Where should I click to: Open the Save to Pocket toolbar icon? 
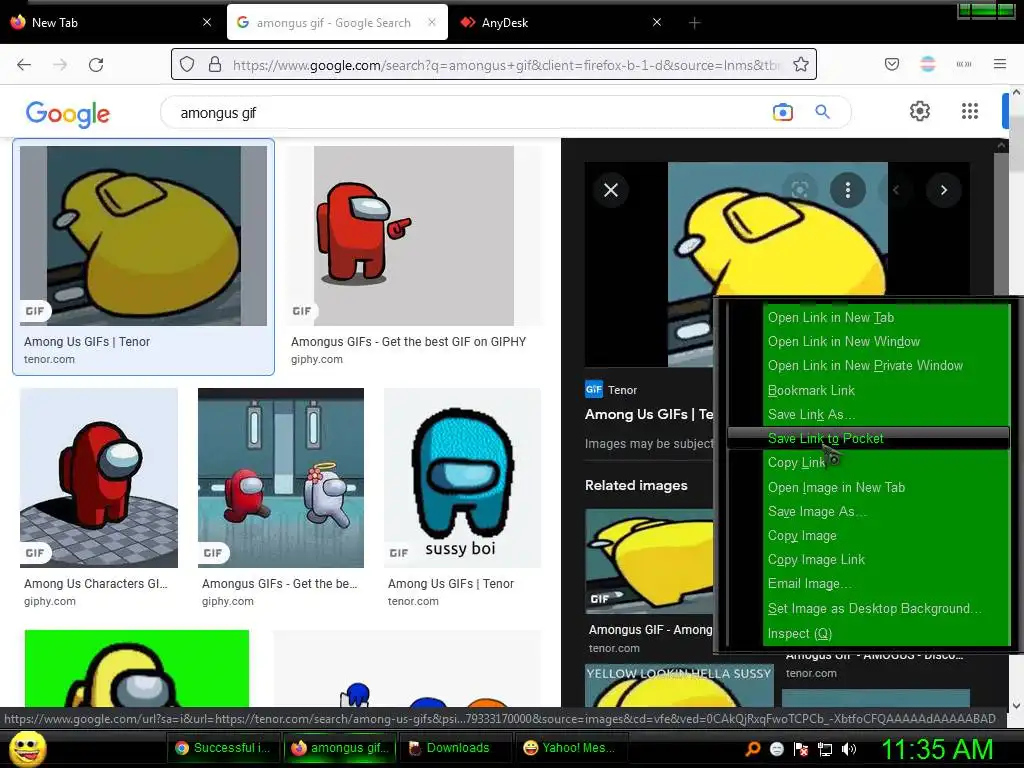pyautogui.click(x=892, y=64)
